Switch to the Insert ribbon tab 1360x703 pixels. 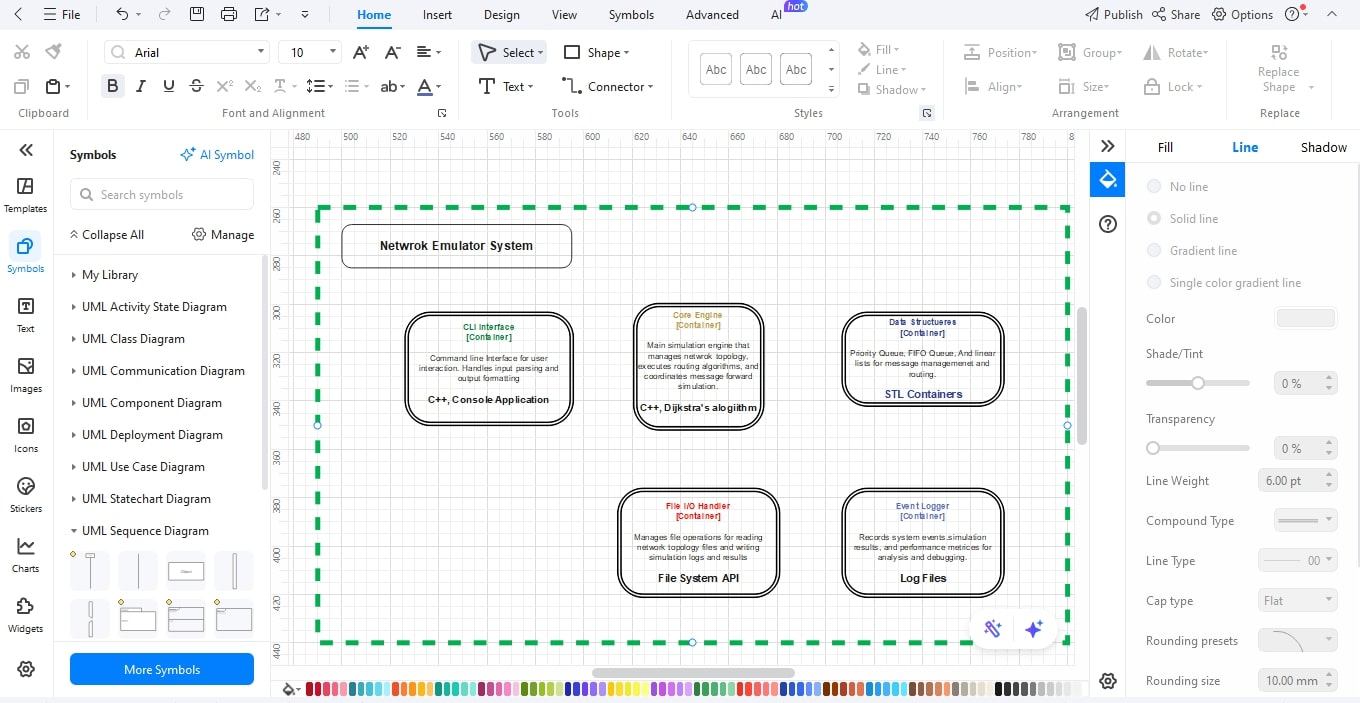point(437,15)
